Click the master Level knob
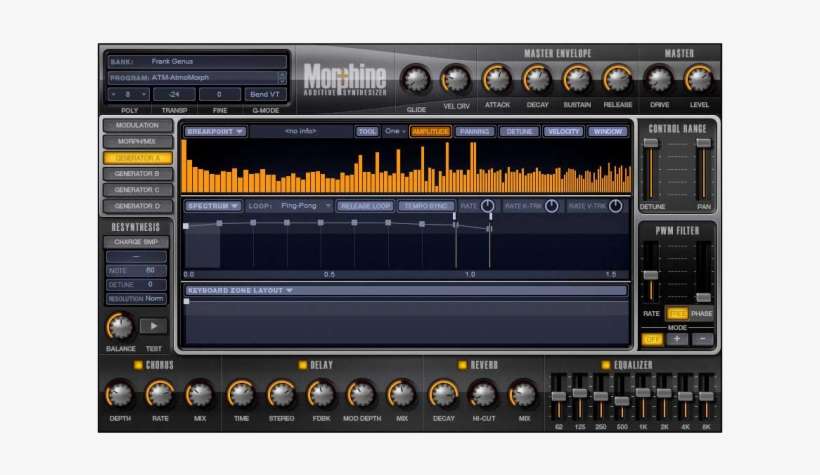This screenshot has width=820, height=475. point(699,80)
